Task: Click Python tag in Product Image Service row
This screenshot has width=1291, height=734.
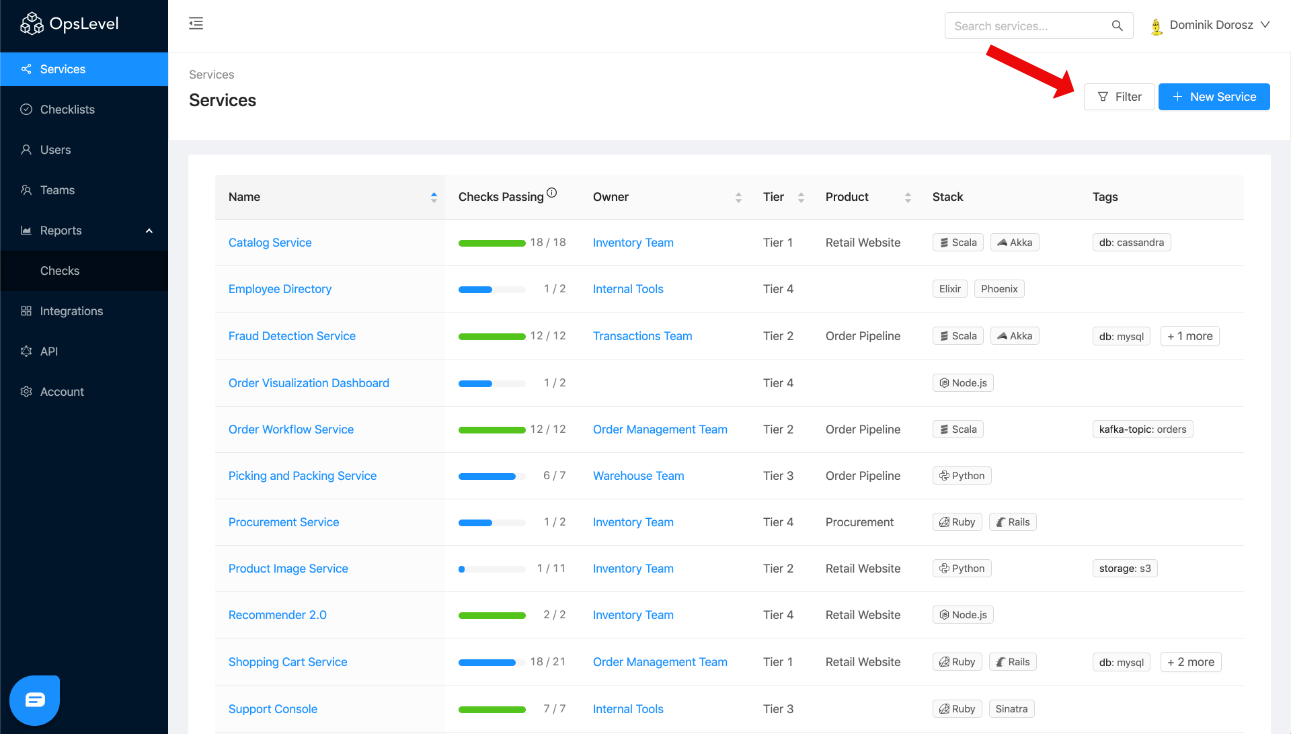Action: click(962, 568)
